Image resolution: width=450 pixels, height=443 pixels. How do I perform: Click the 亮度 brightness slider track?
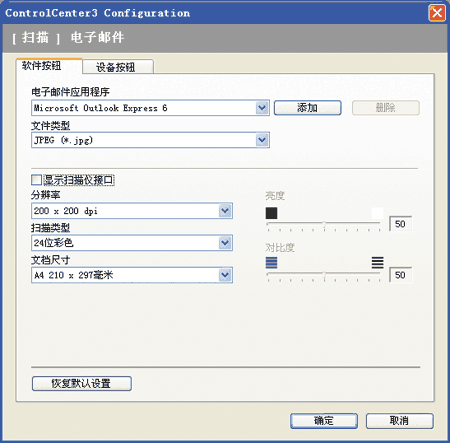point(323,223)
